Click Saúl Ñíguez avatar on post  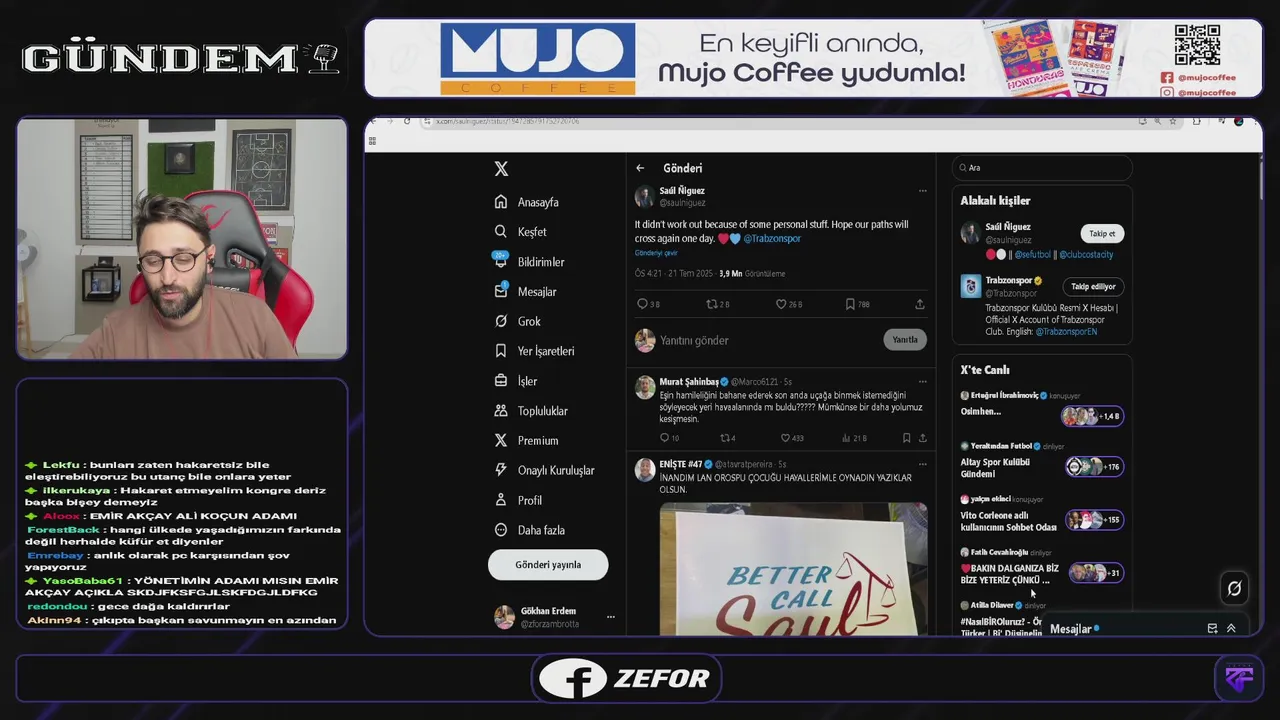click(x=645, y=196)
